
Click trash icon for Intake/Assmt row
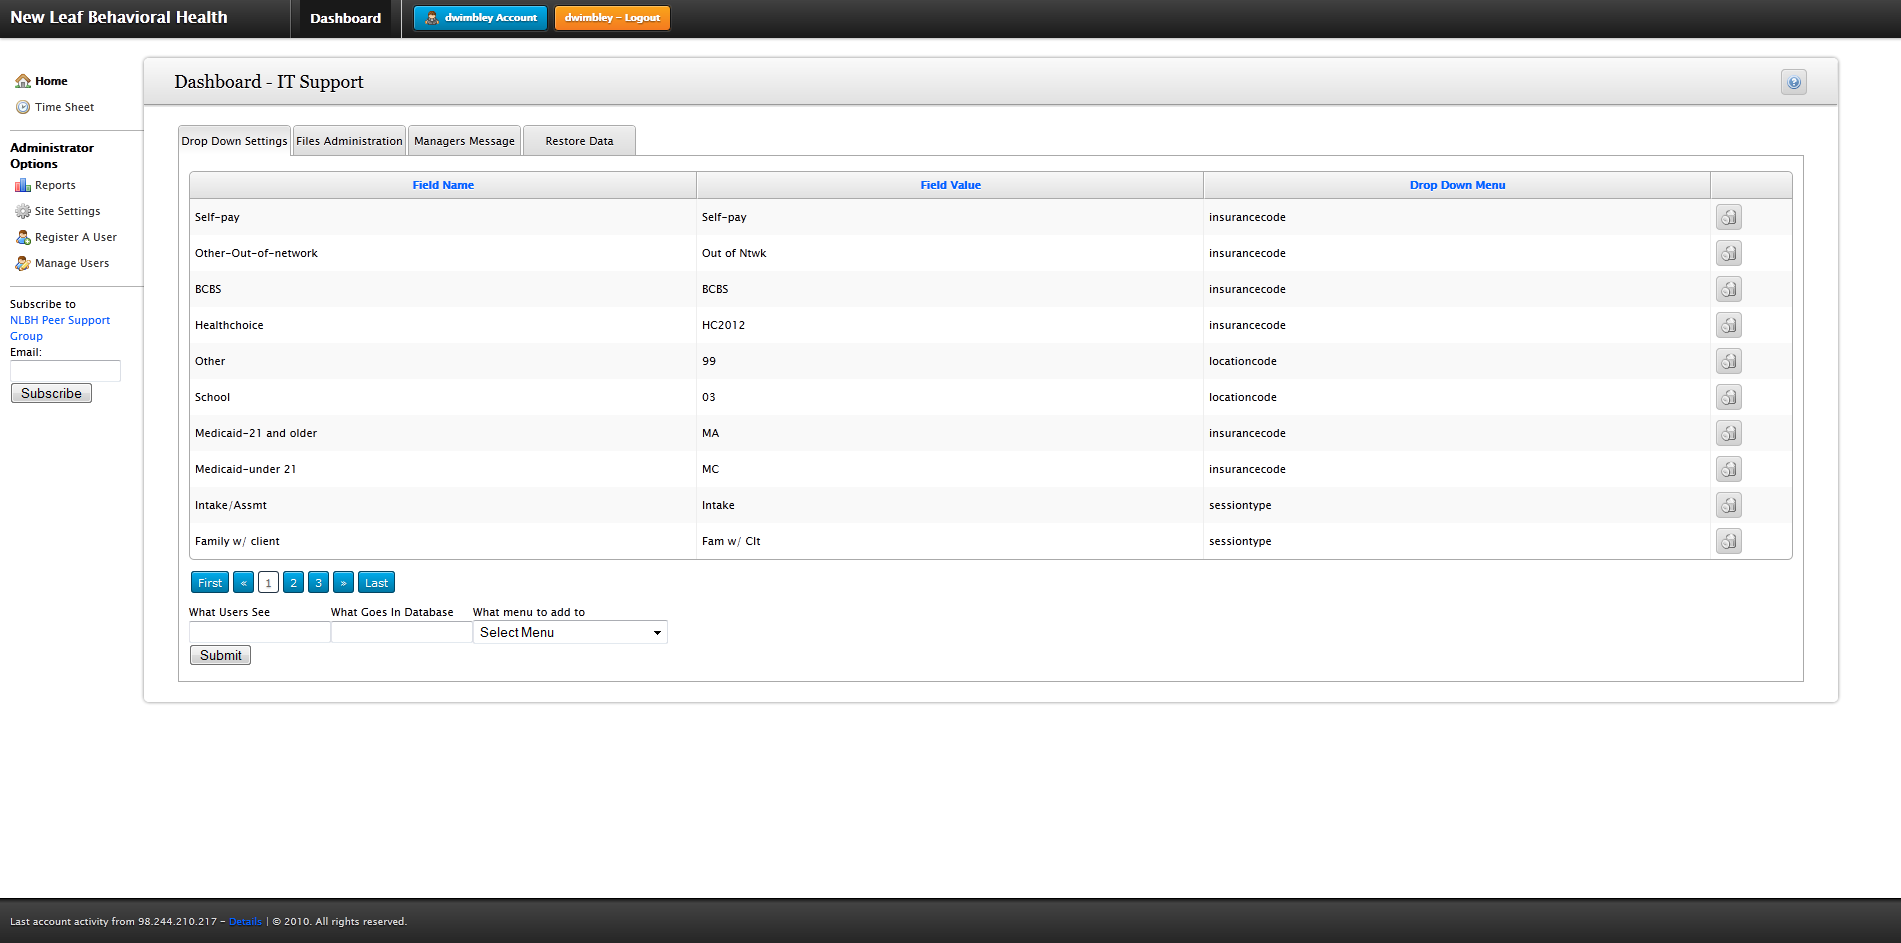1728,505
